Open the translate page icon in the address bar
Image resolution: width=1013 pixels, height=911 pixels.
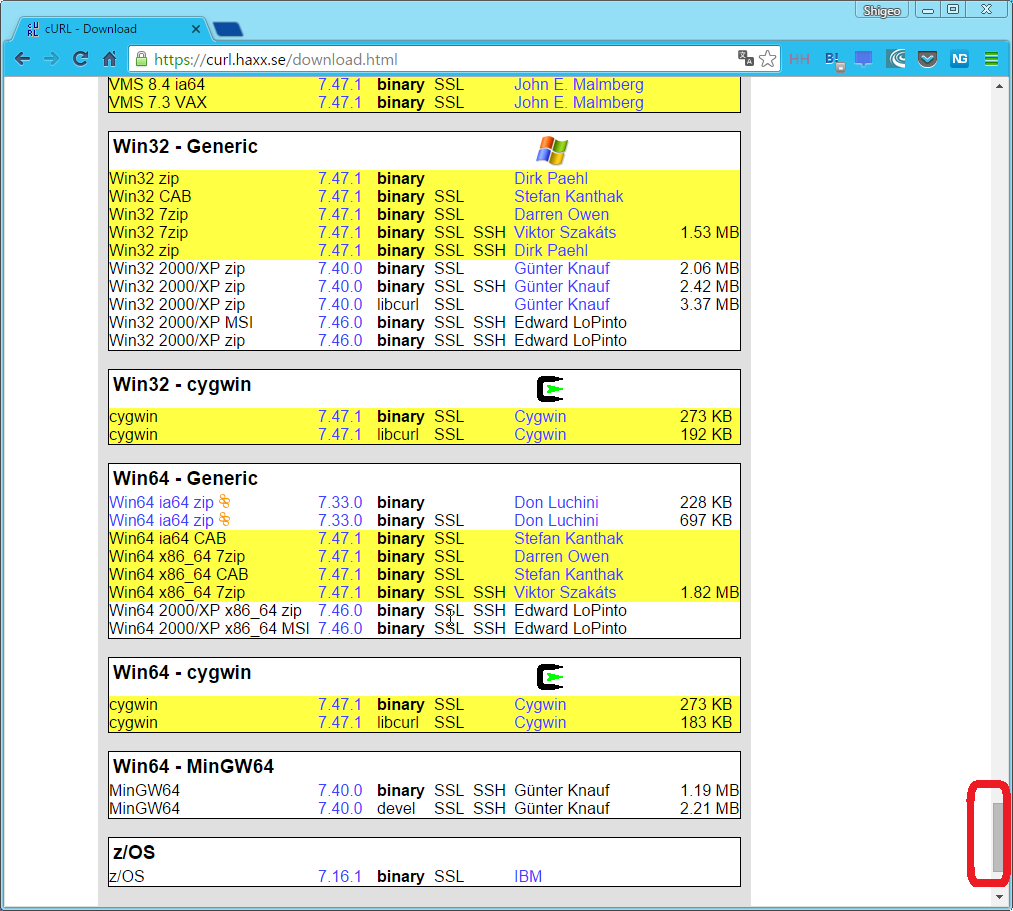click(746, 59)
